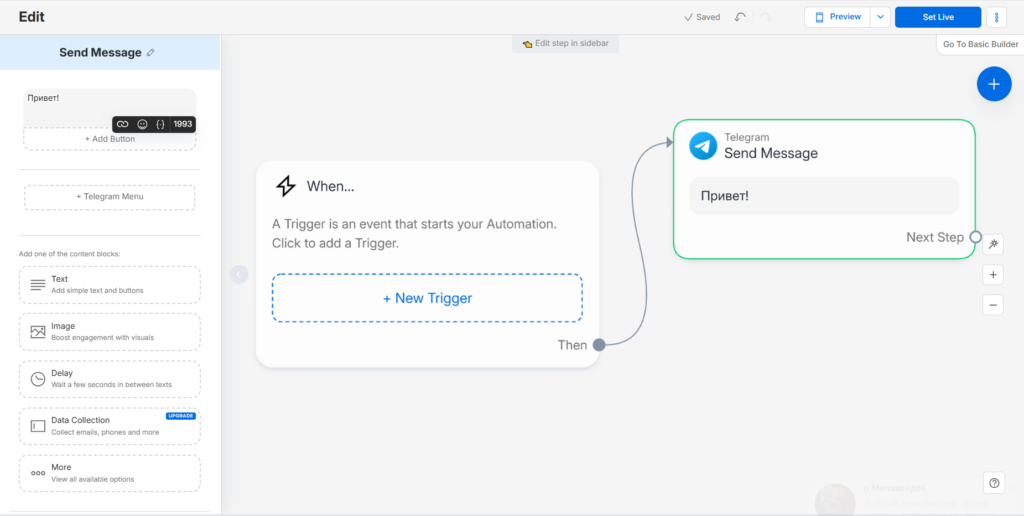Click the Send Message title in Telegram node

[771, 153]
